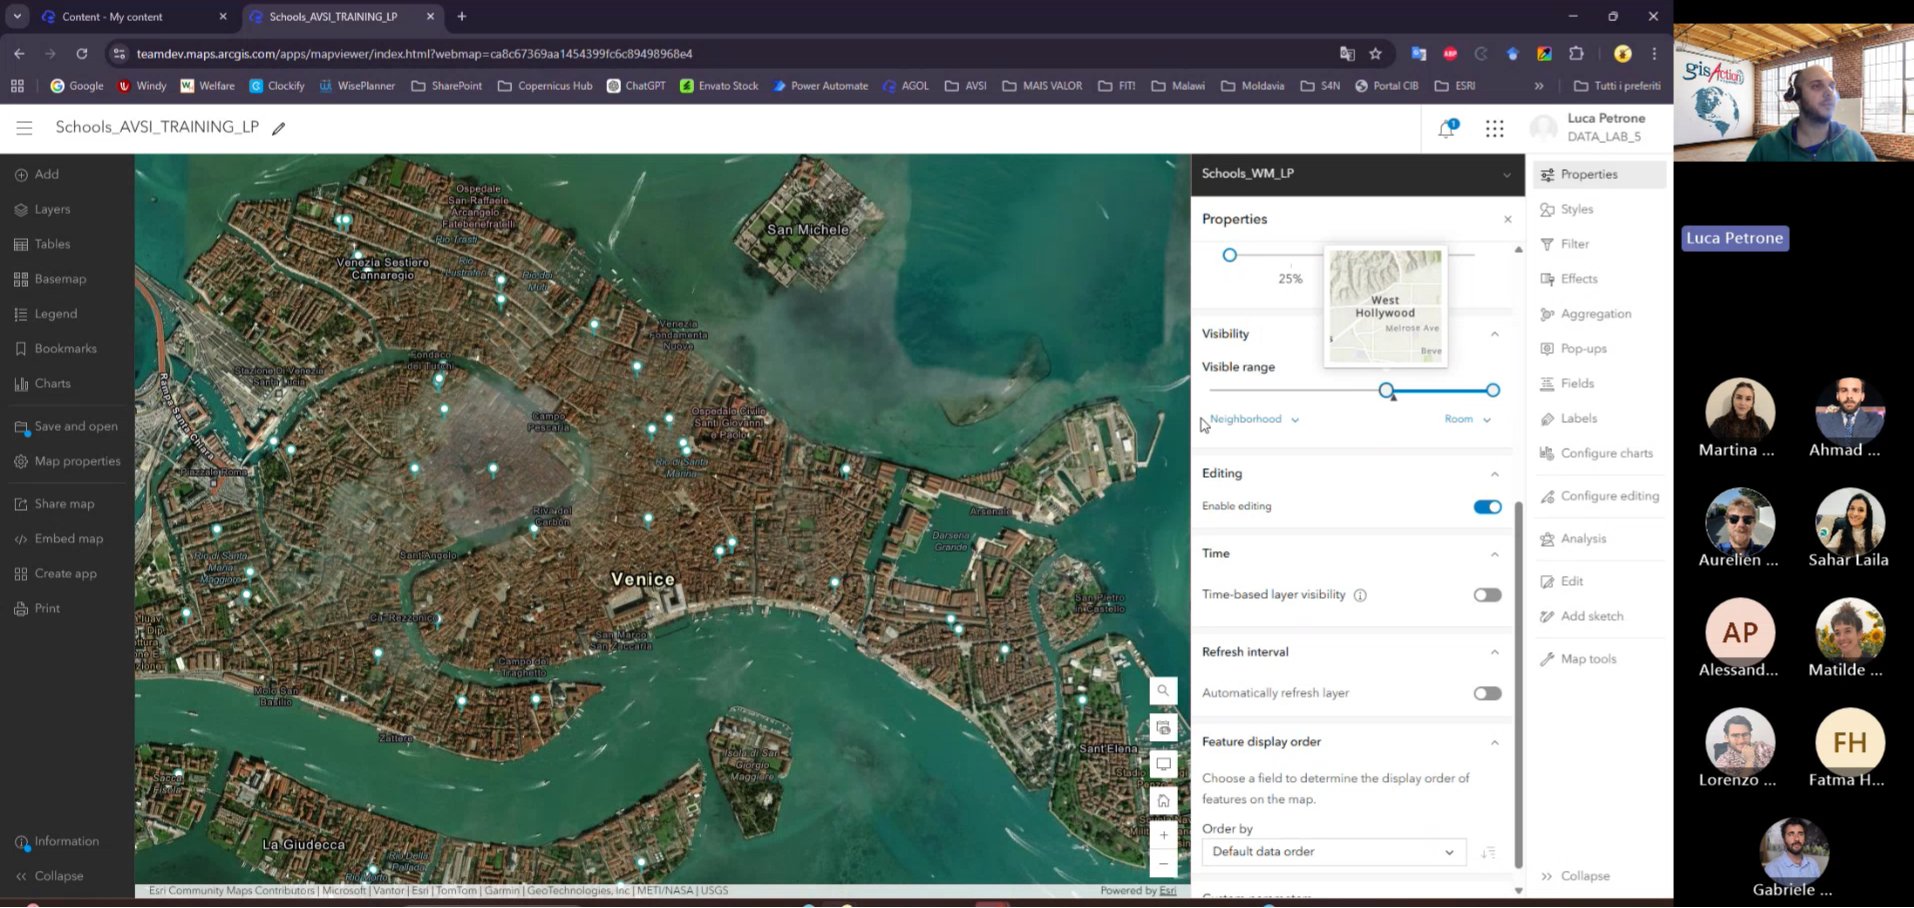Turn on Automatically refresh layer
Viewport: 1914px width, 908px height.
pyautogui.click(x=1487, y=693)
